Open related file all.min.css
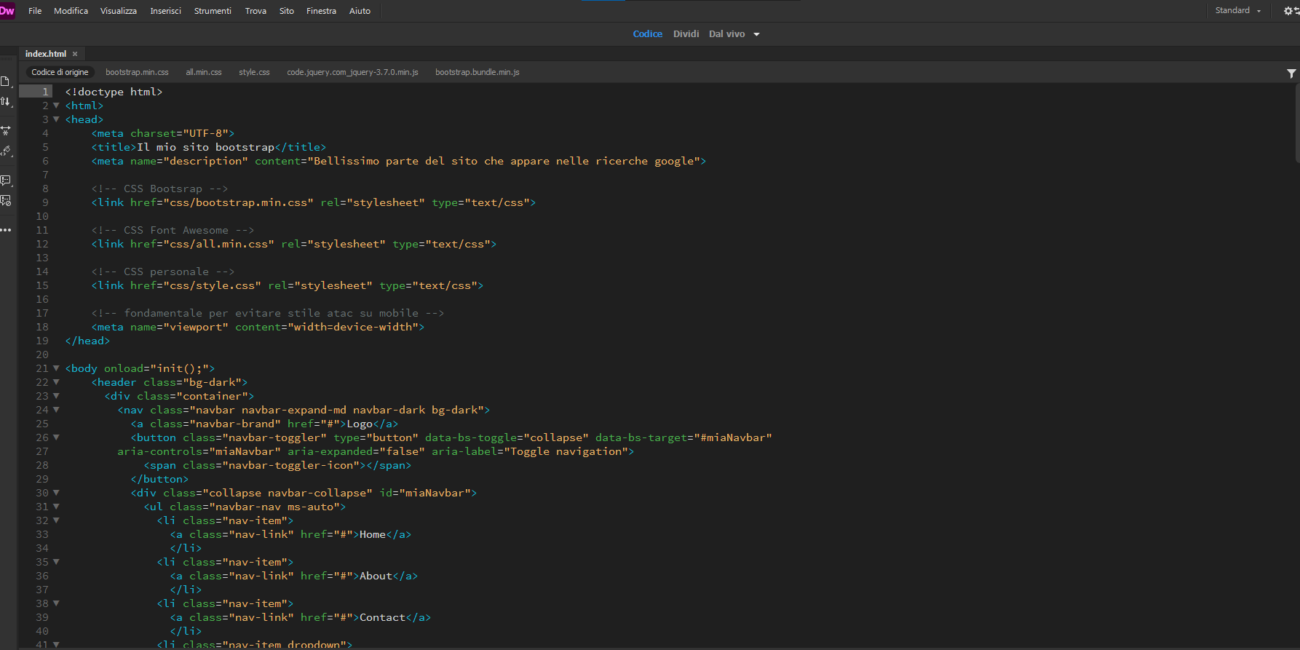Screen dimensions: 1300x650 point(204,72)
